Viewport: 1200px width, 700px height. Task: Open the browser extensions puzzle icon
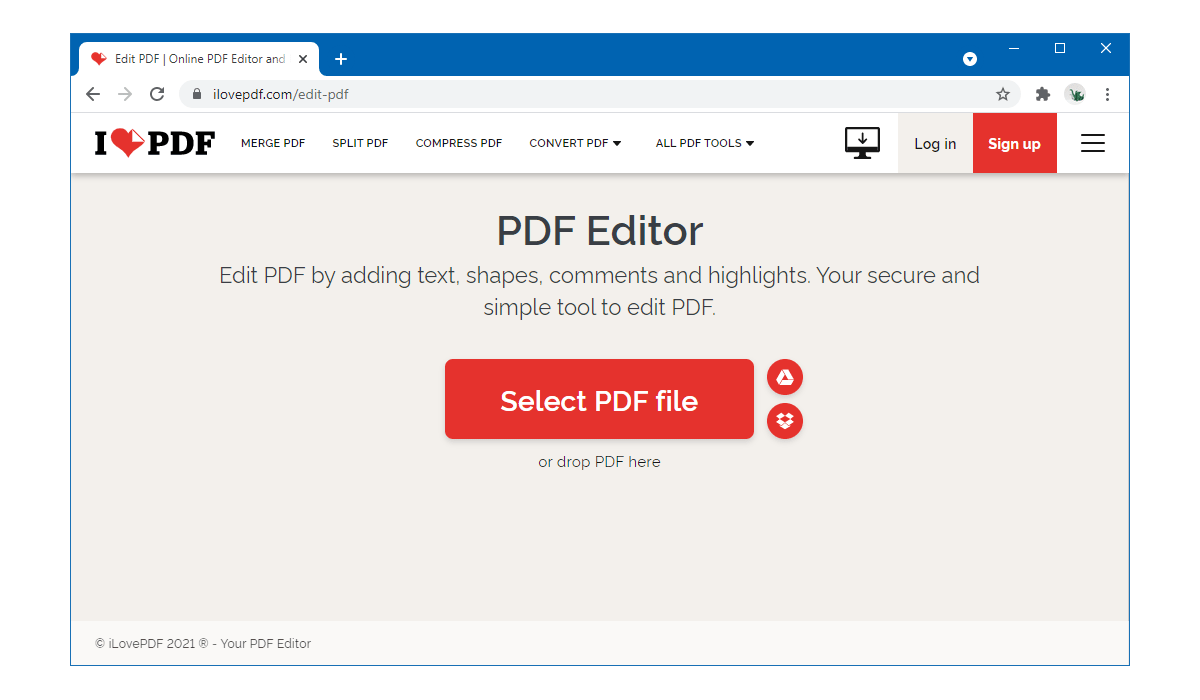click(1043, 94)
